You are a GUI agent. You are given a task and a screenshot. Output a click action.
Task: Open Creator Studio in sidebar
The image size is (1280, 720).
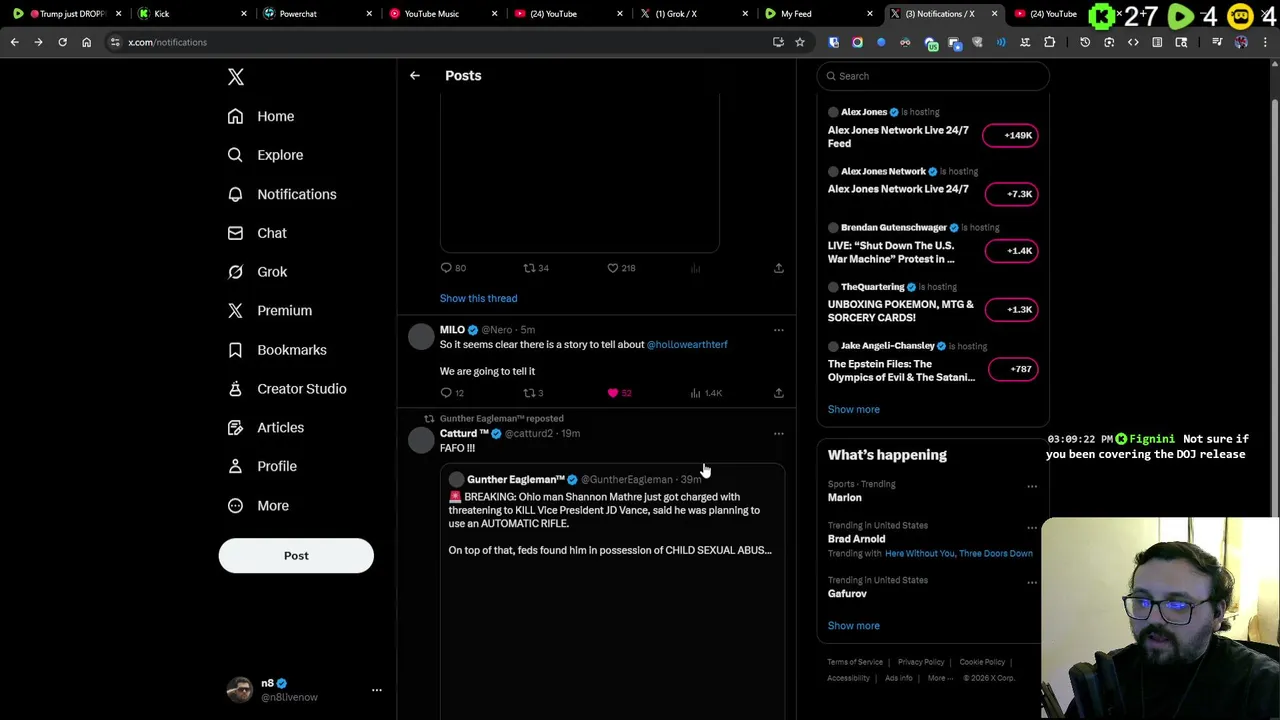click(287, 389)
